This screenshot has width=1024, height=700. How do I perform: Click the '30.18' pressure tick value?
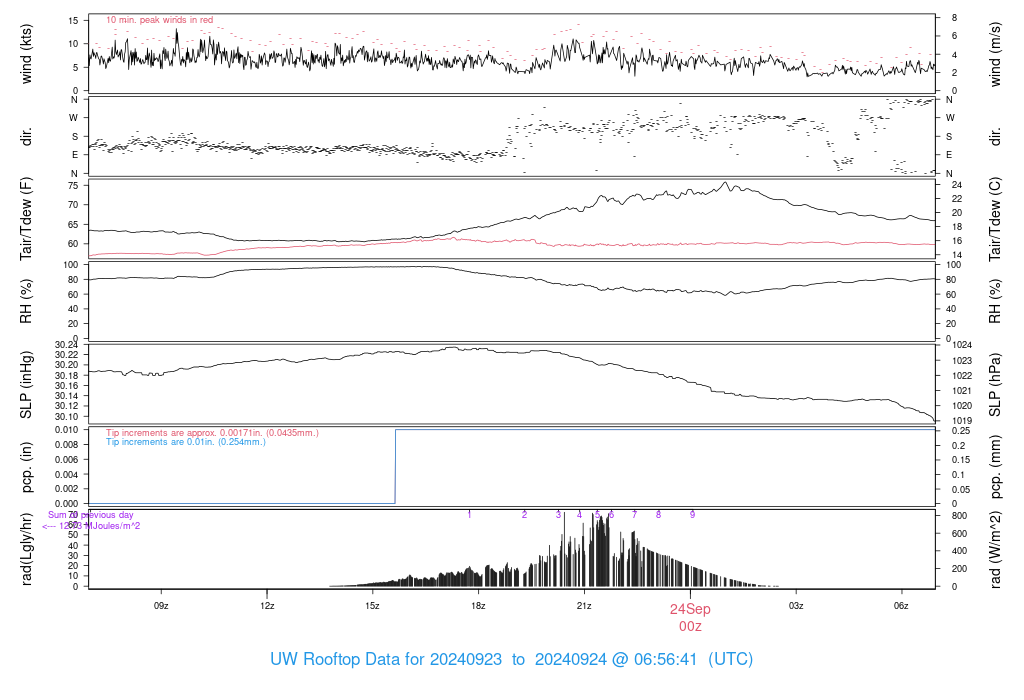[x=67, y=375]
